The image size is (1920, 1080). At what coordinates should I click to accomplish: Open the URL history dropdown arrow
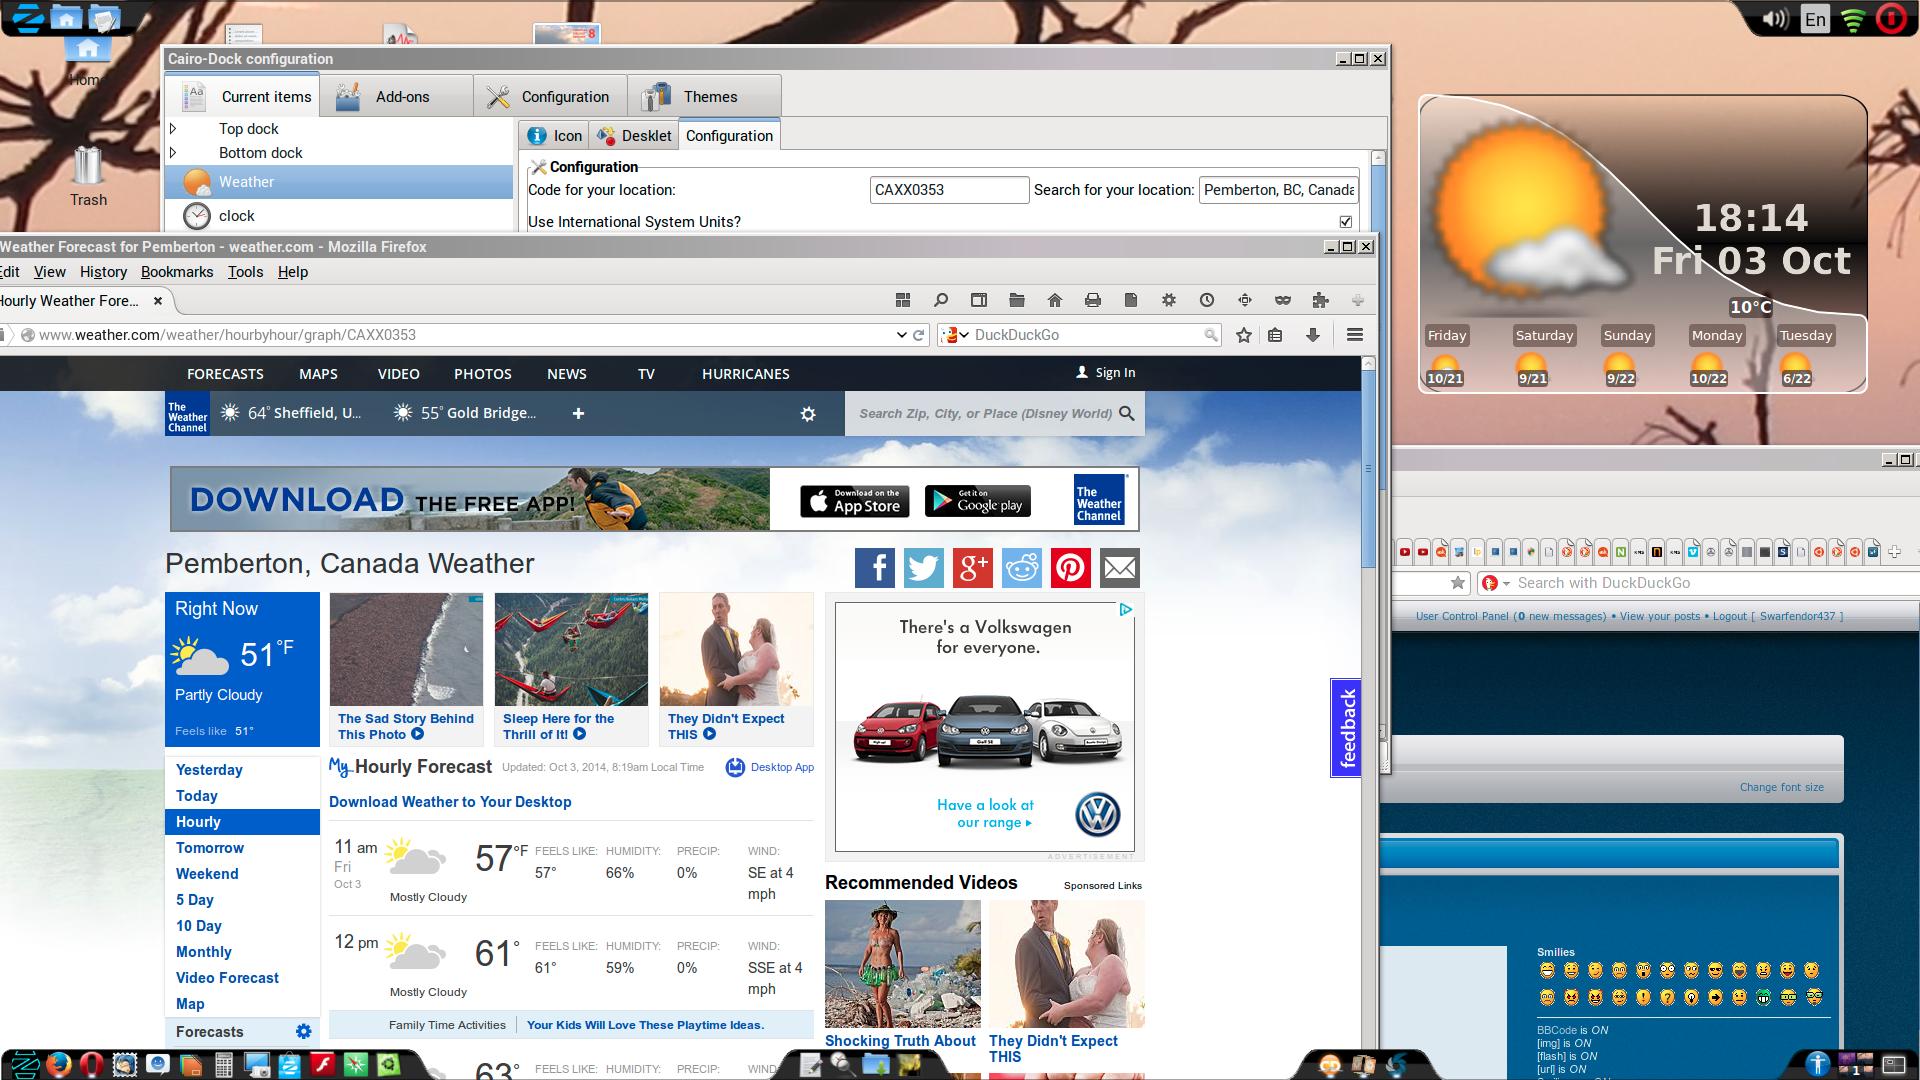[901, 335]
